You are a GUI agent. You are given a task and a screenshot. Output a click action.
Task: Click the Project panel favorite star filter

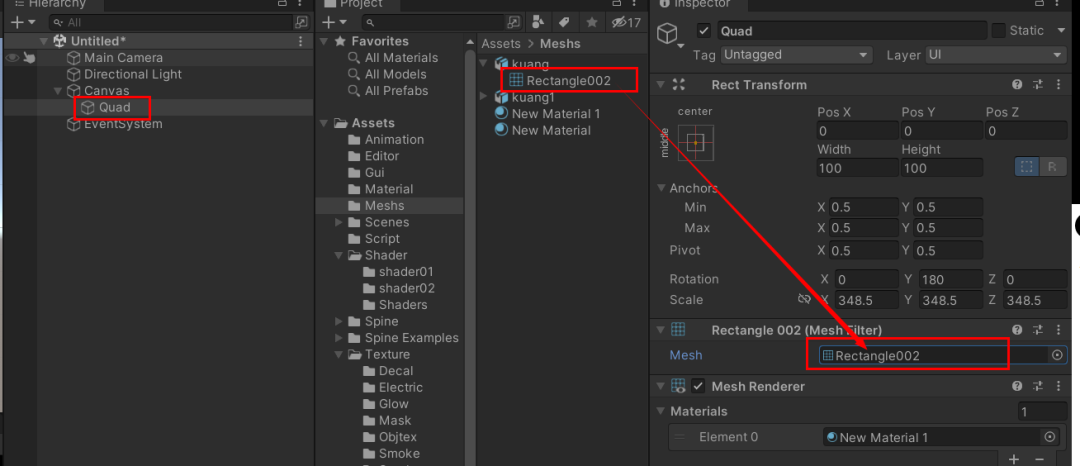(591, 22)
